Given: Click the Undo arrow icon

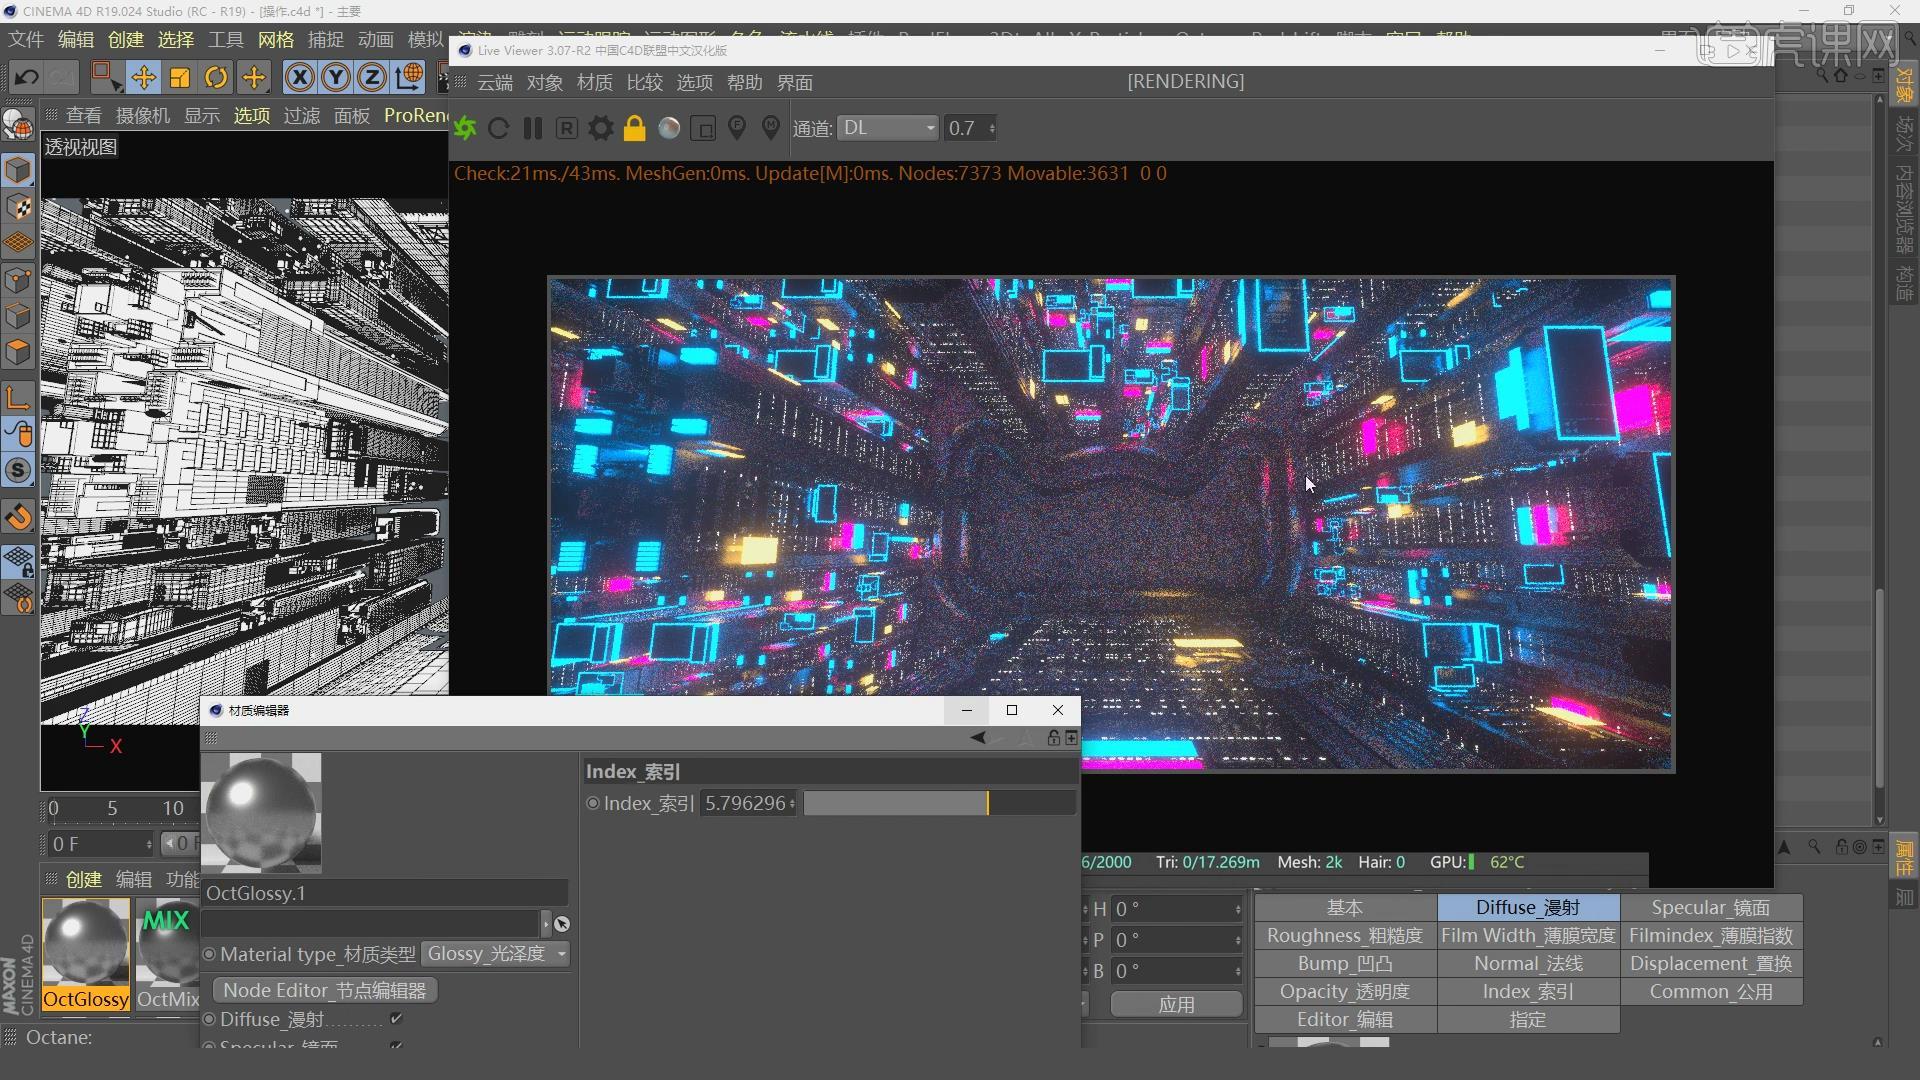Looking at the screenshot, I should pos(27,77).
